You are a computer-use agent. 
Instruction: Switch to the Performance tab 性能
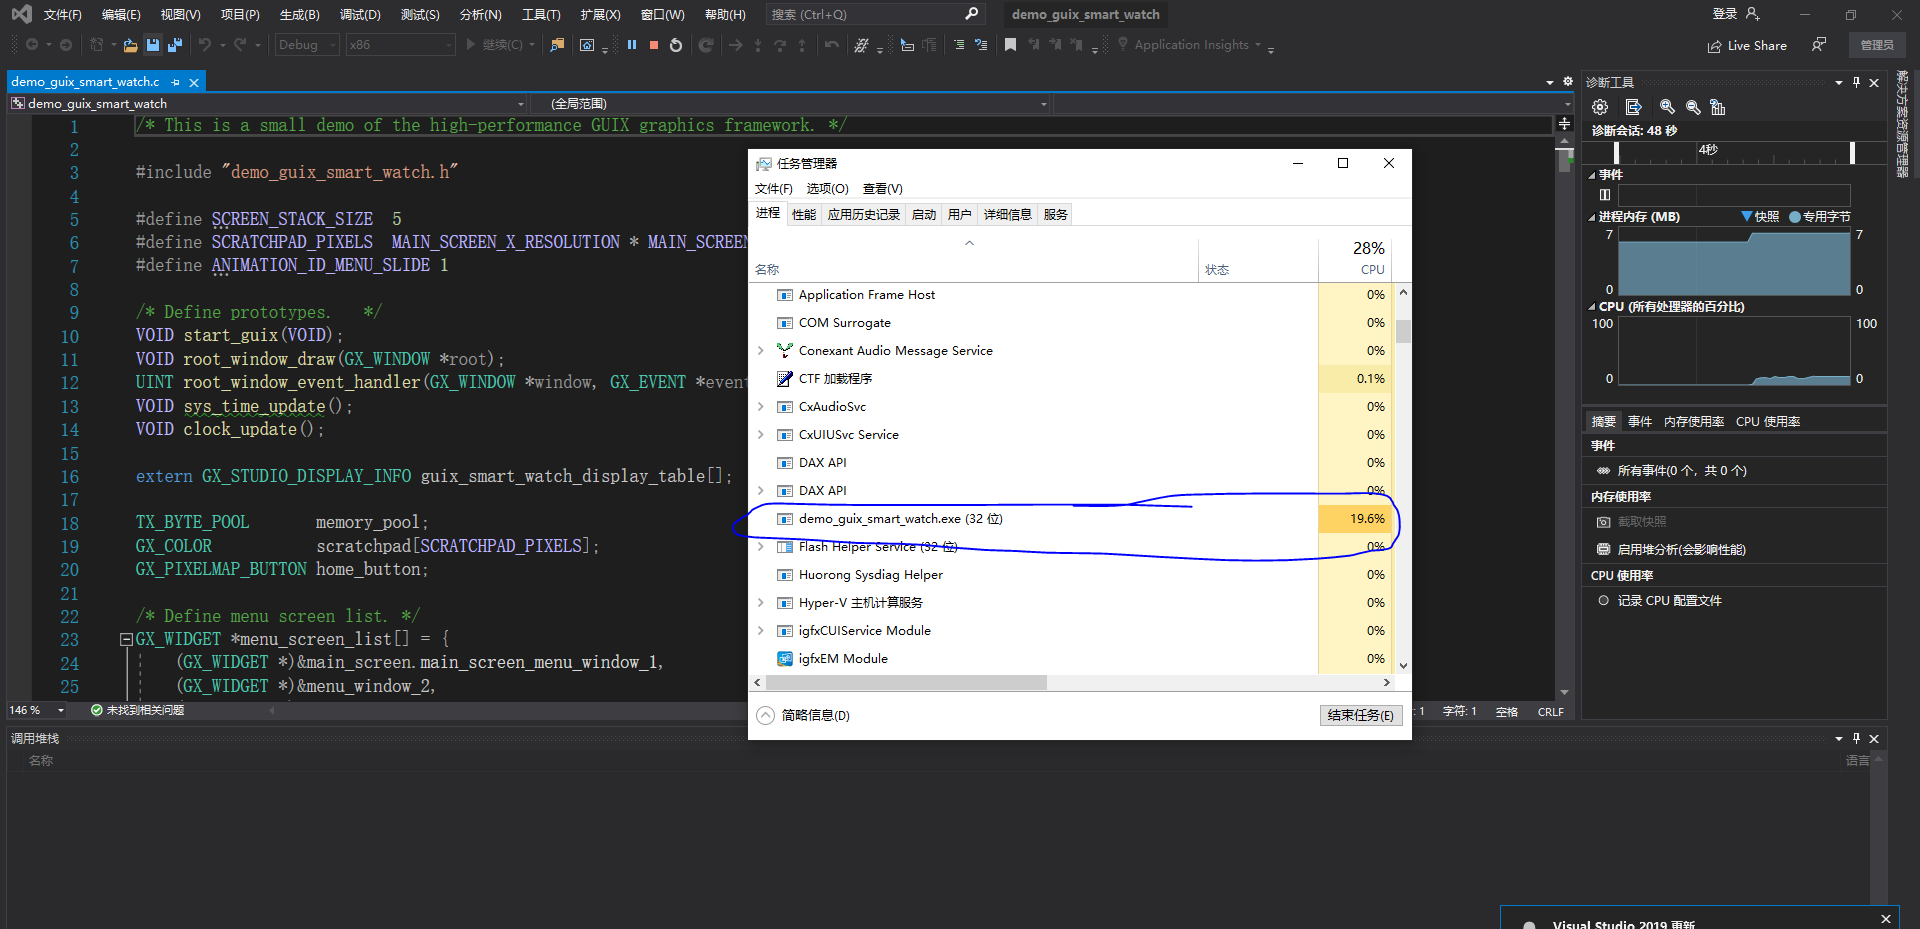pyautogui.click(x=804, y=215)
